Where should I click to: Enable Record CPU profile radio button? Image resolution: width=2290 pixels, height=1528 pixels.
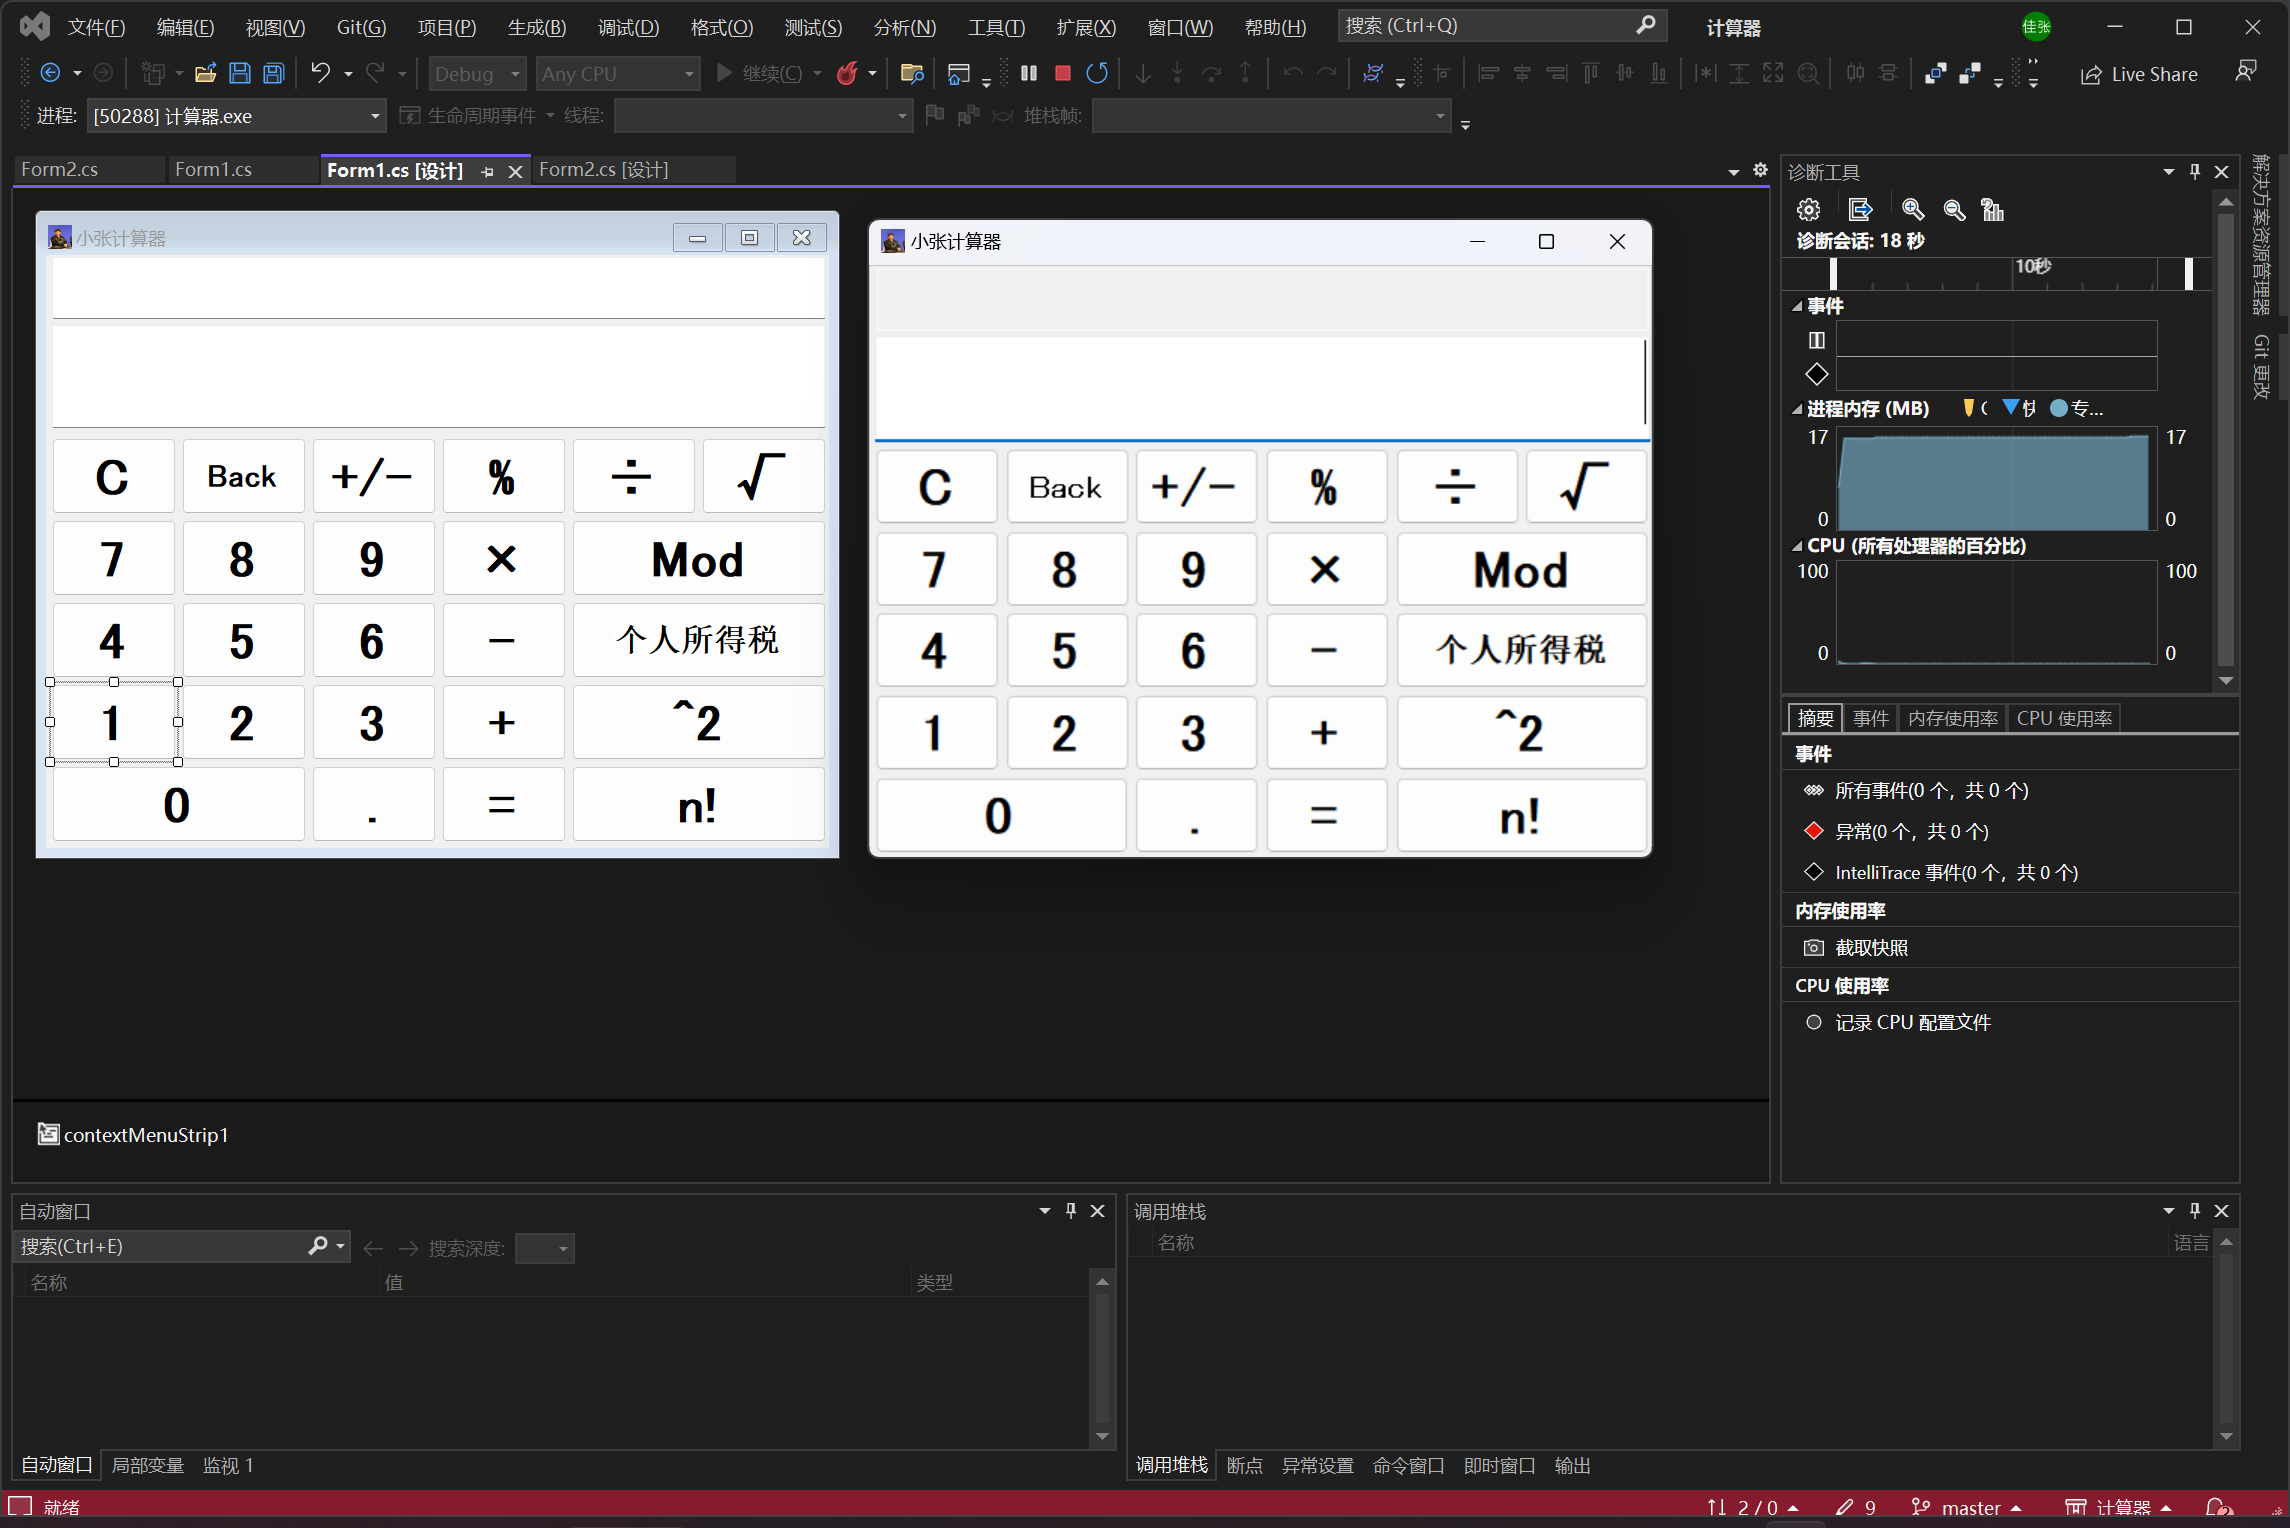(1813, 1023)
